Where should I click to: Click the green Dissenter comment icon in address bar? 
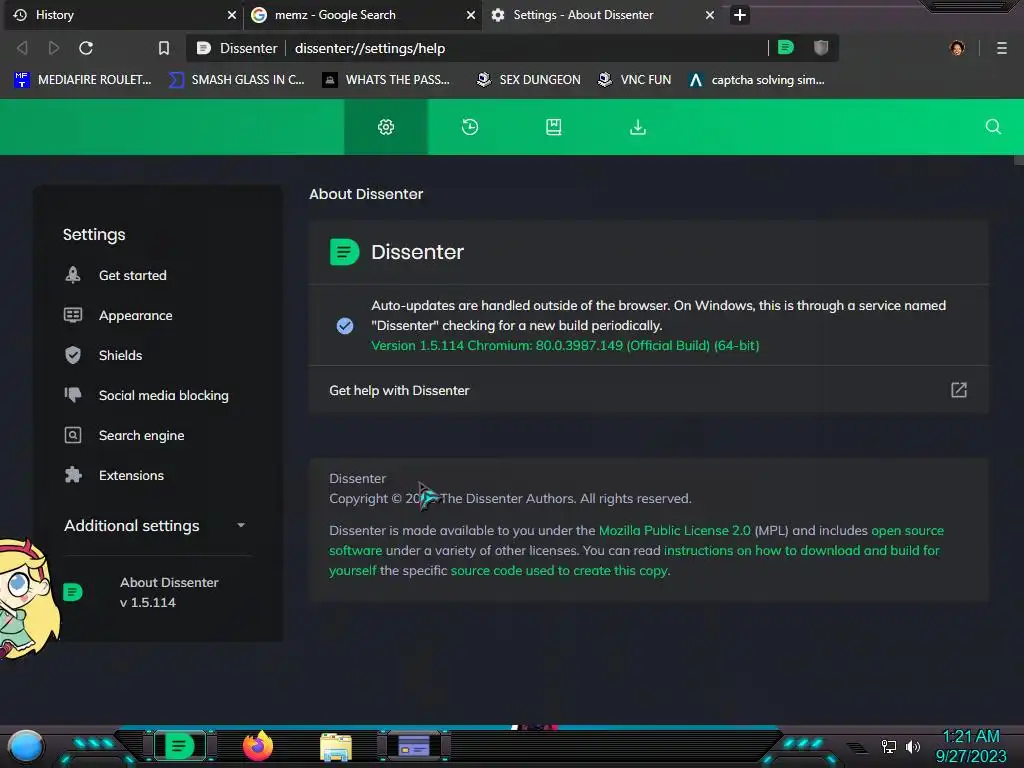[x=786, y=47]
